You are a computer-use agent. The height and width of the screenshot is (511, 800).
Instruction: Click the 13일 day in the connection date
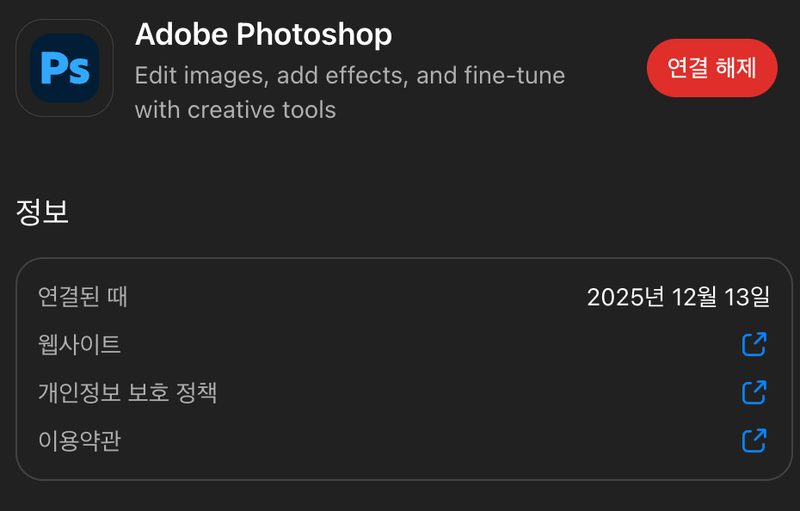(x=747, y=297)
